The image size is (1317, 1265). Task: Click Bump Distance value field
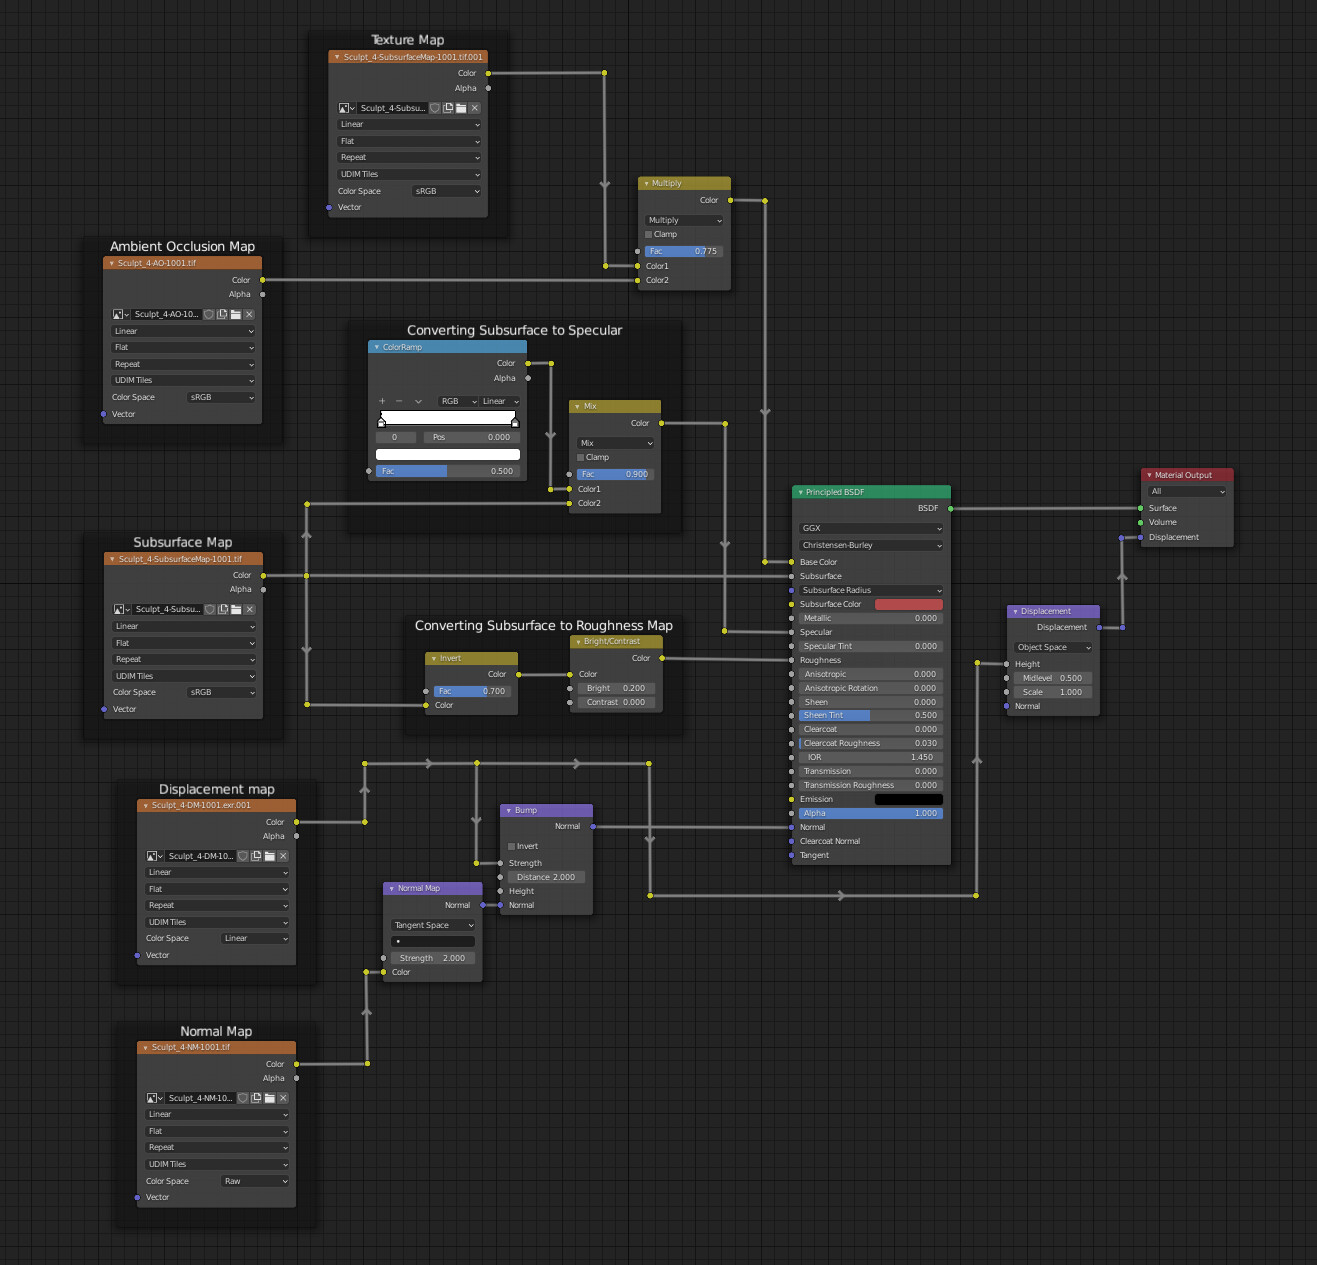547,877
